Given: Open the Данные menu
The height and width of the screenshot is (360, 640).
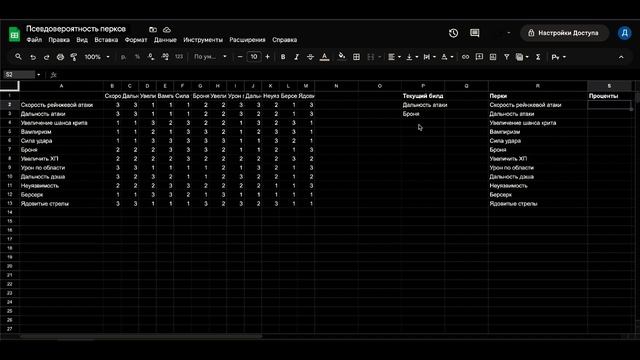Looking at the screenshot, I should click(x=165, y=40).
